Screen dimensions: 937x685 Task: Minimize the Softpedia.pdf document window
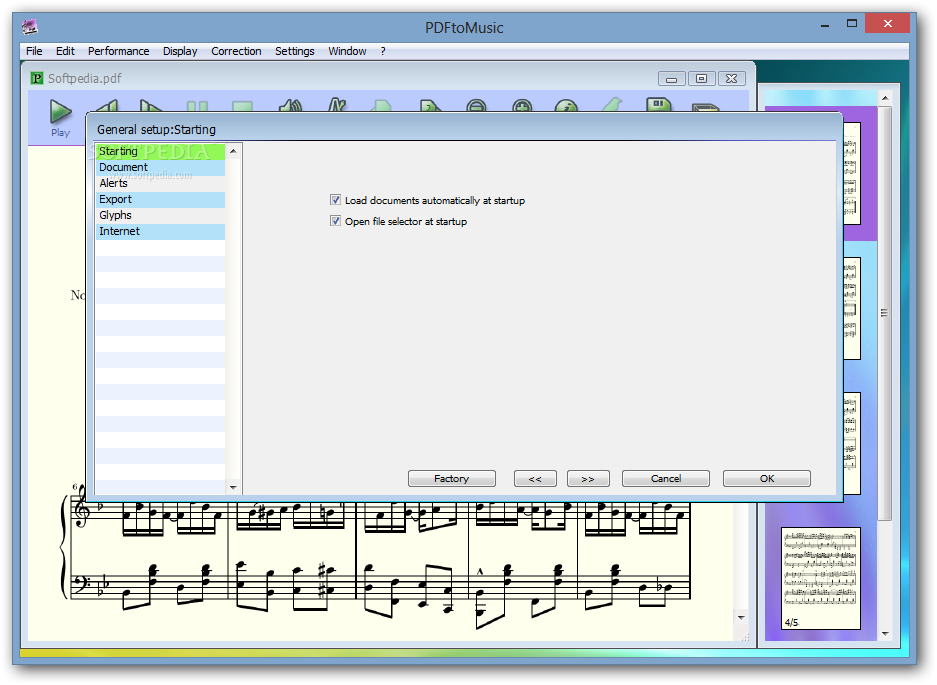[x=672, y=78]
